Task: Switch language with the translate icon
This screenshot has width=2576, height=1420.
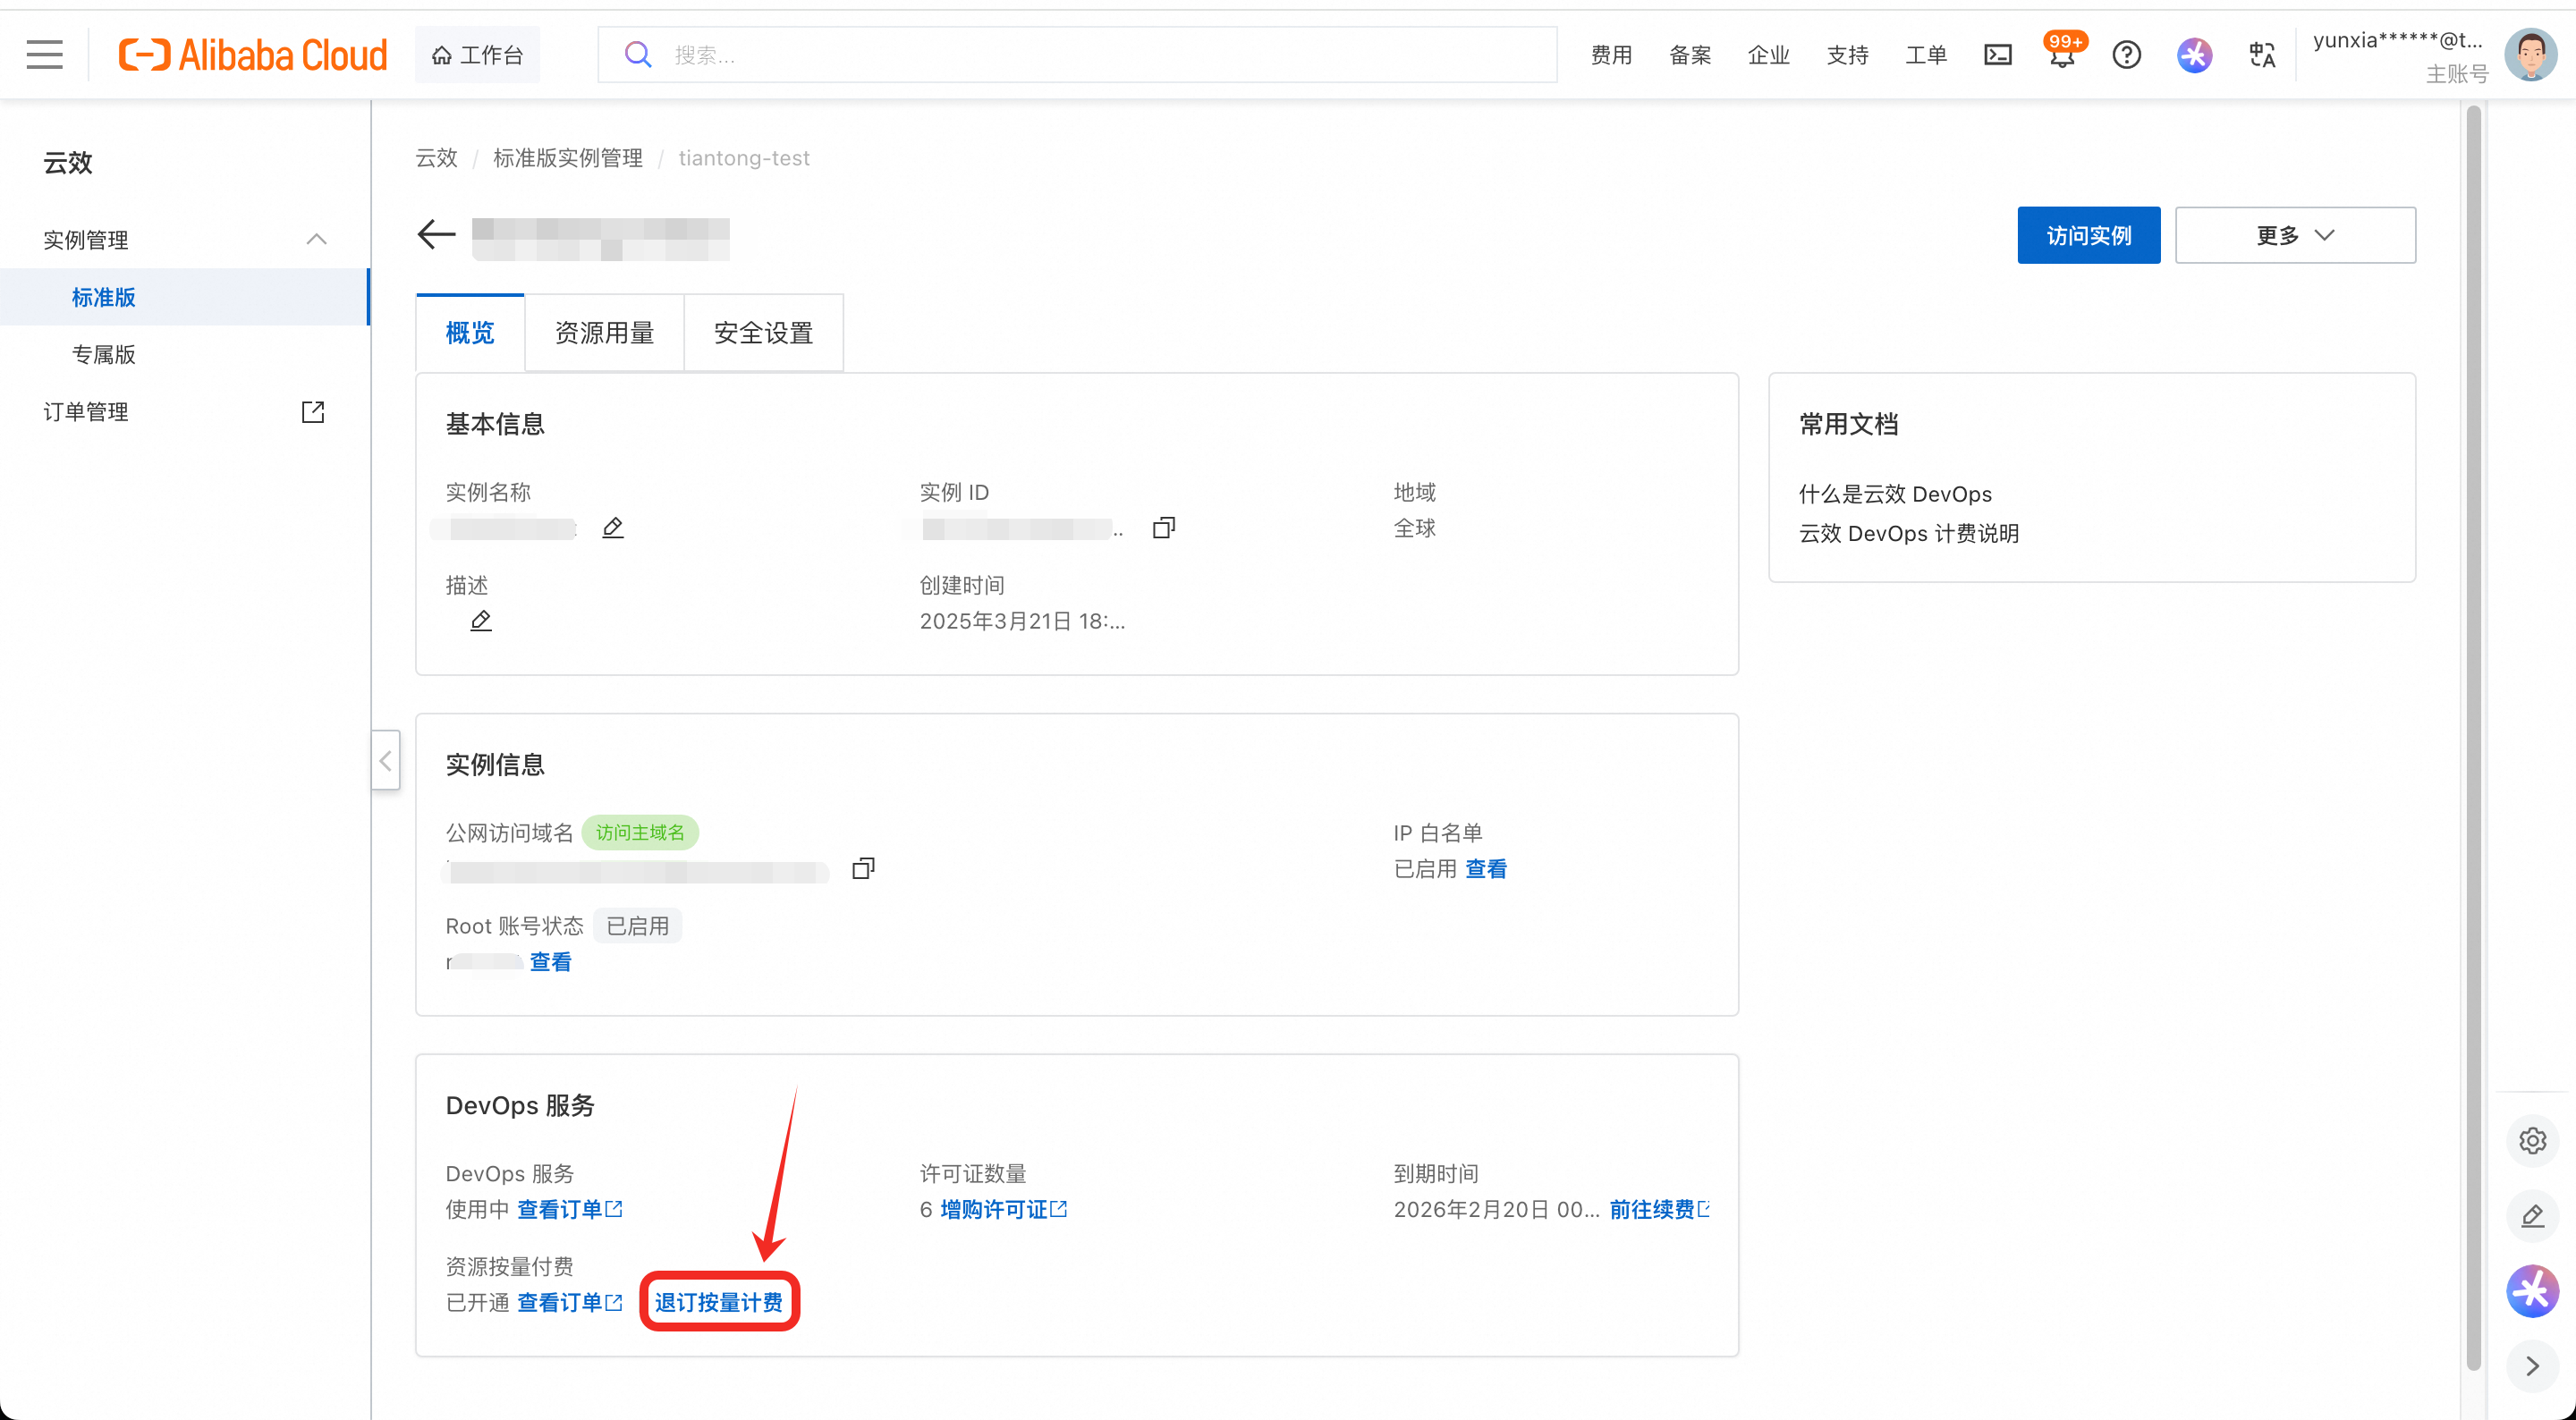Action: tap(2262, 54)
